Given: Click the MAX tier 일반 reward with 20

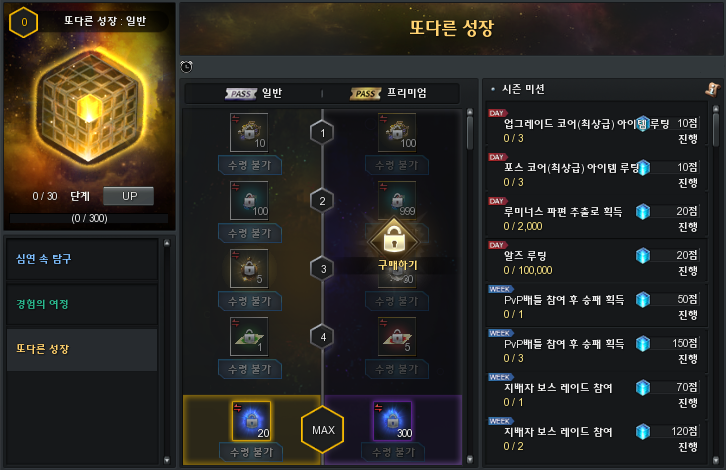Looking at the screenshot, I should pyautogui.click(x=251, y=421).
